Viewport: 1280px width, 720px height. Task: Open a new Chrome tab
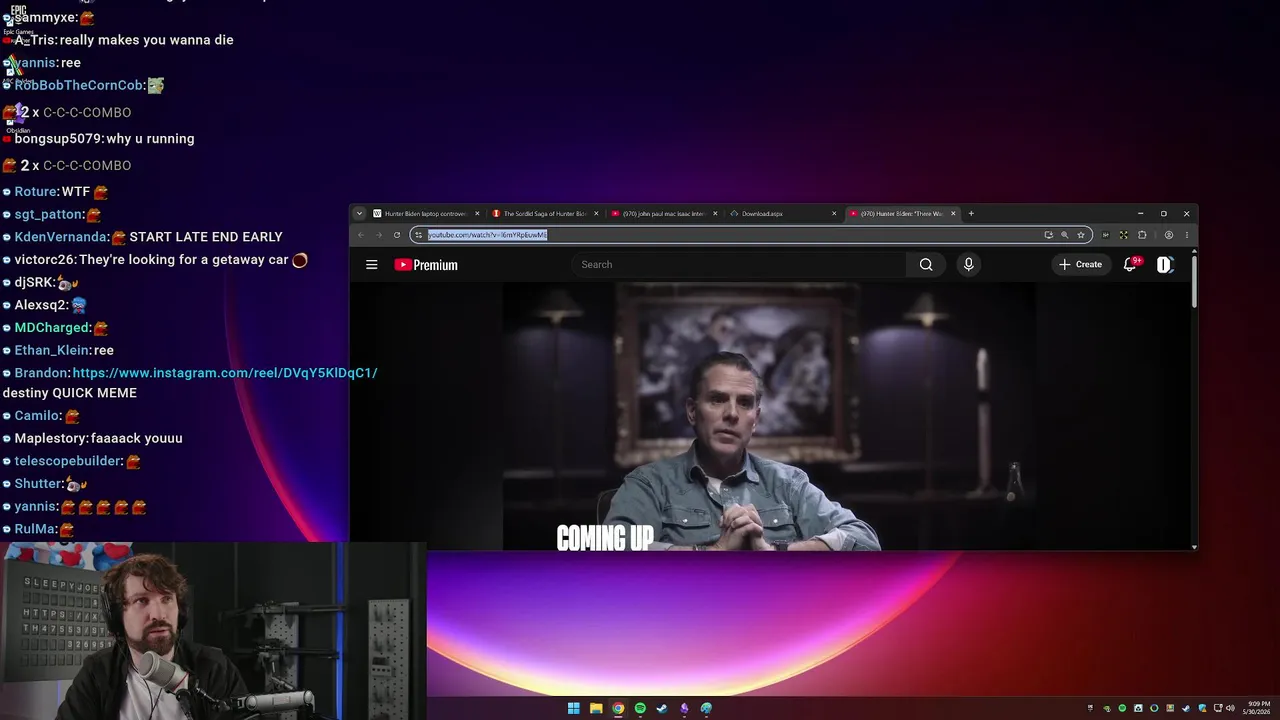pyautogui.click(x=971, y=213)
